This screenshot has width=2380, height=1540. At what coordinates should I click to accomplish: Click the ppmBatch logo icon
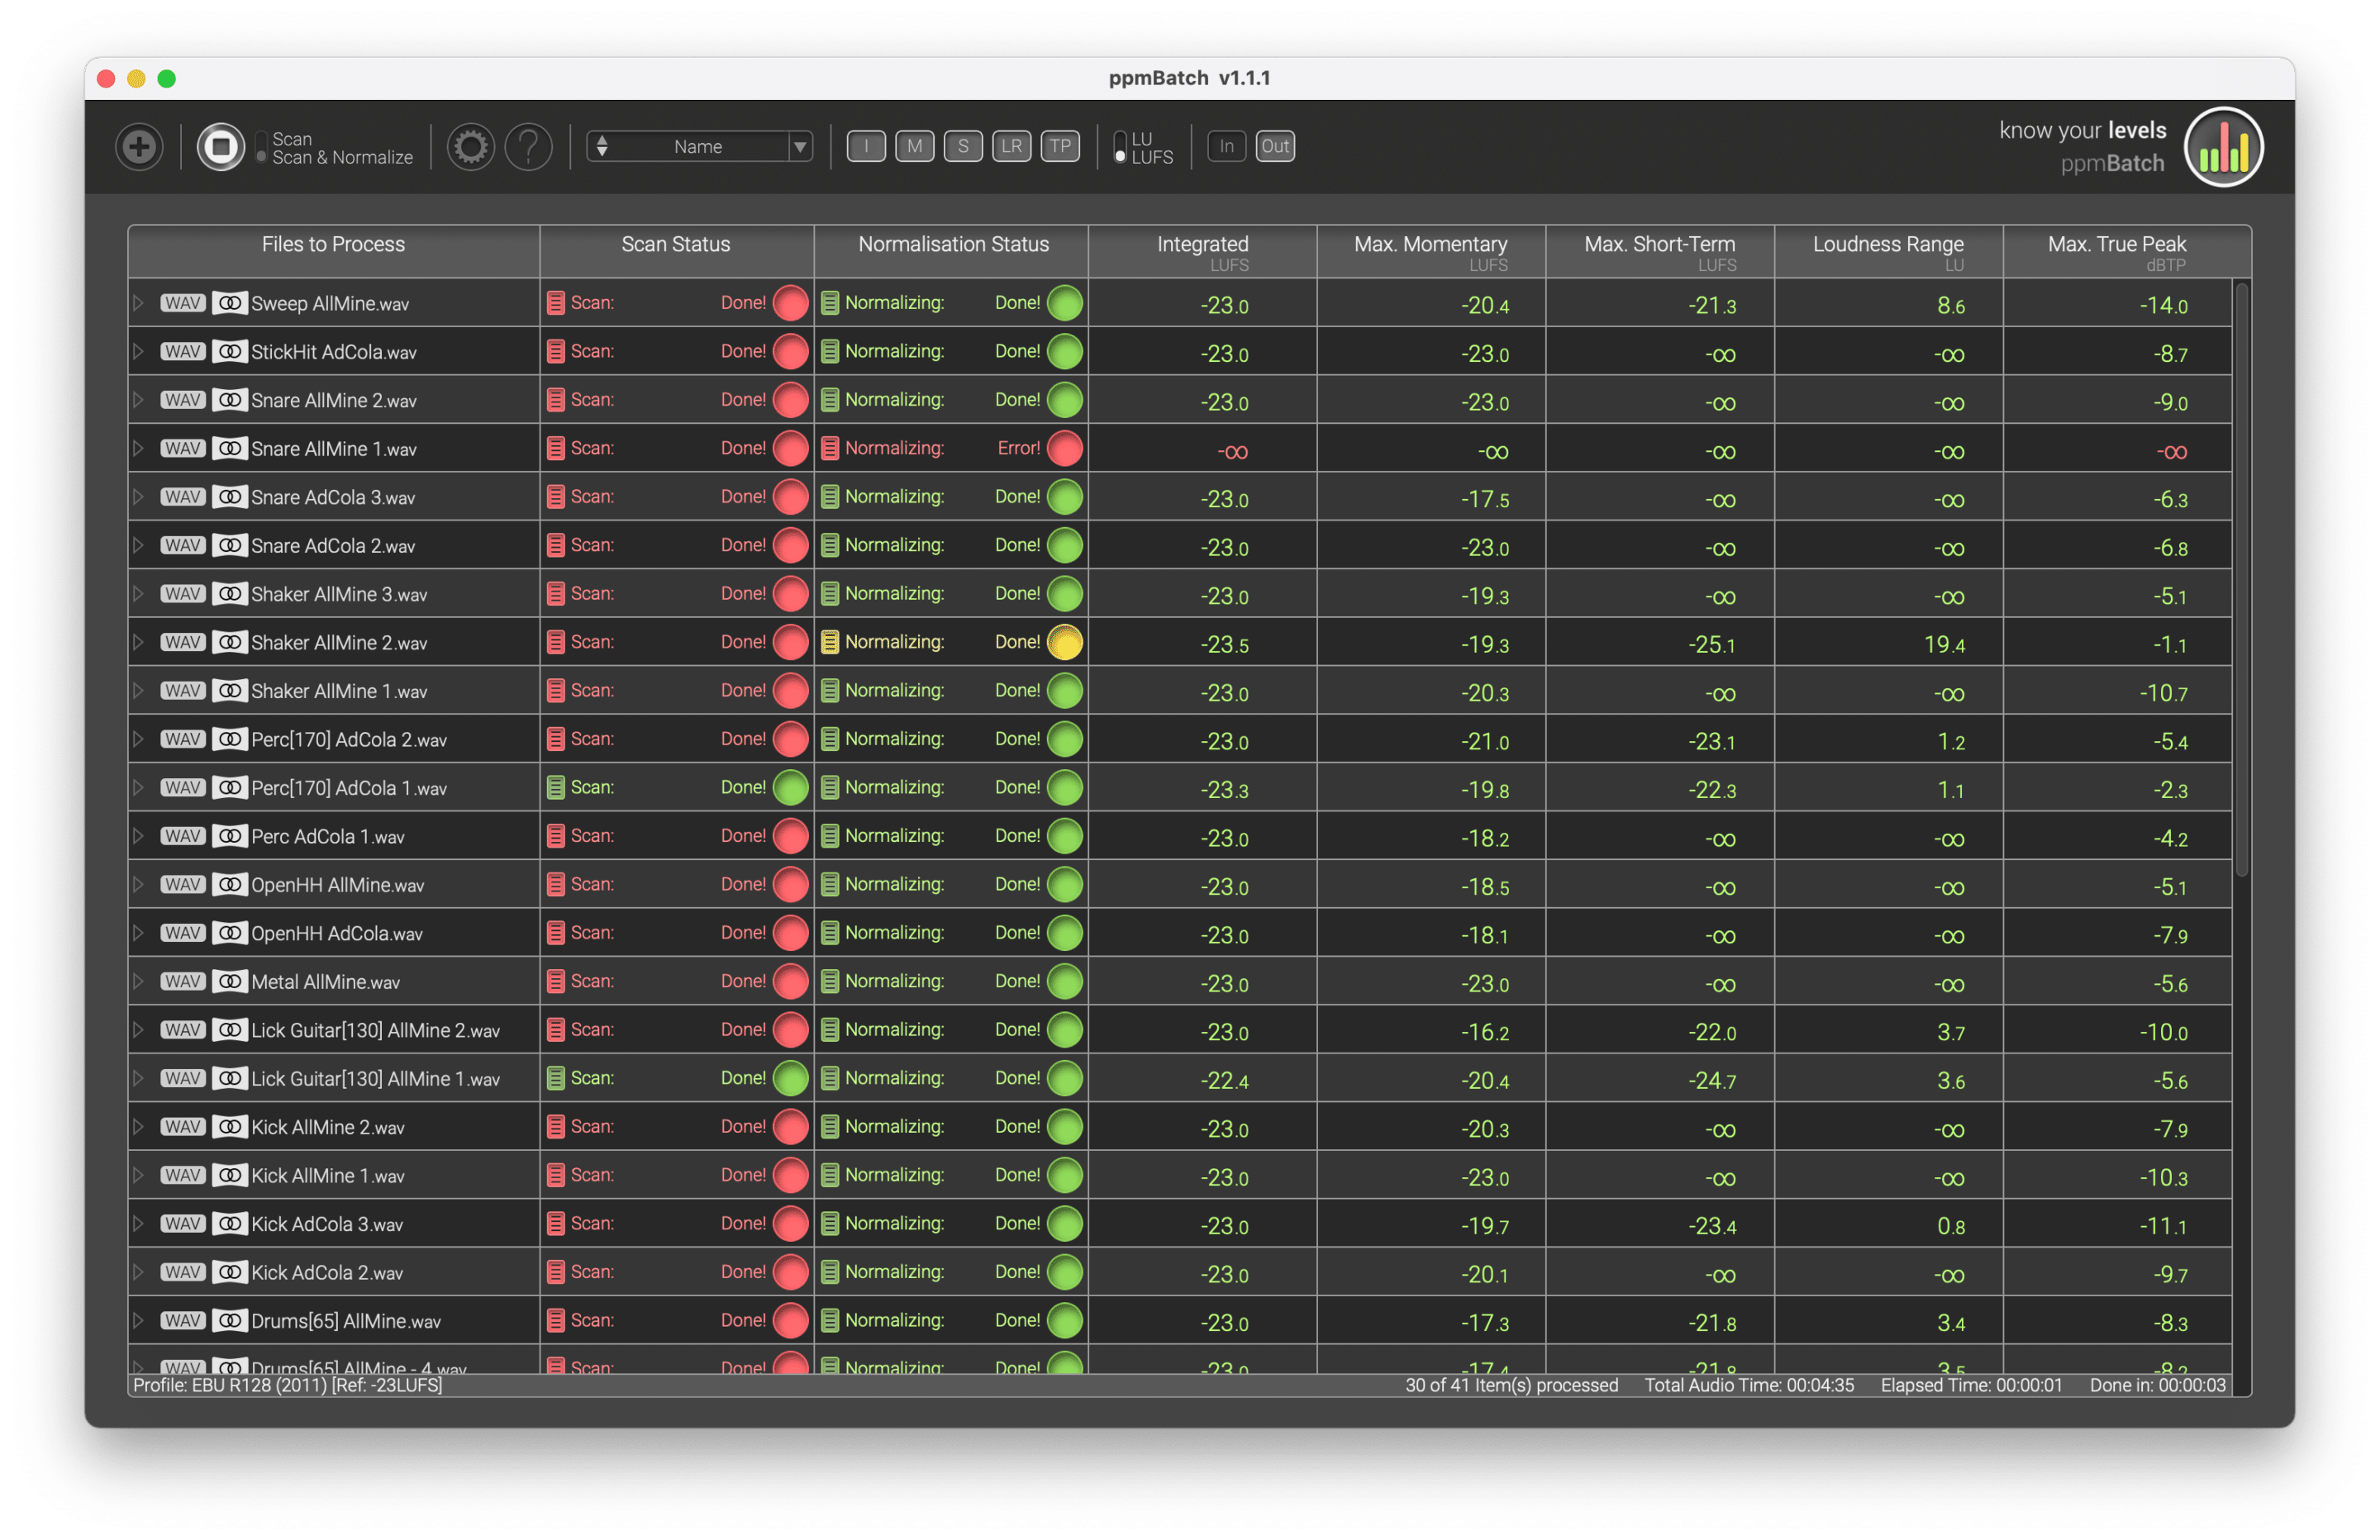2223,147
